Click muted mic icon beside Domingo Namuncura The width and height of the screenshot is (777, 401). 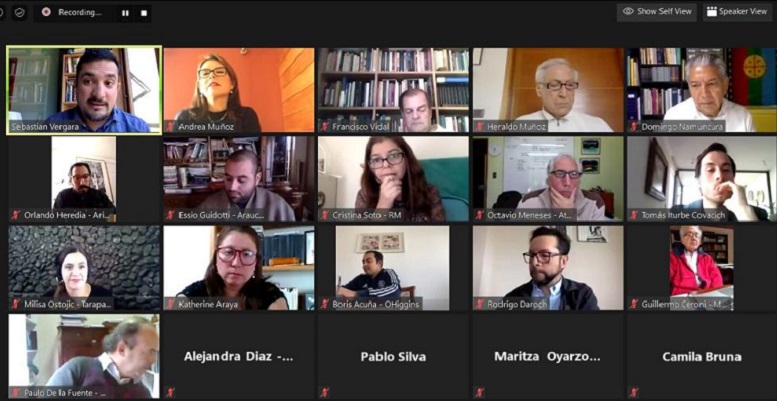[634, 126]
